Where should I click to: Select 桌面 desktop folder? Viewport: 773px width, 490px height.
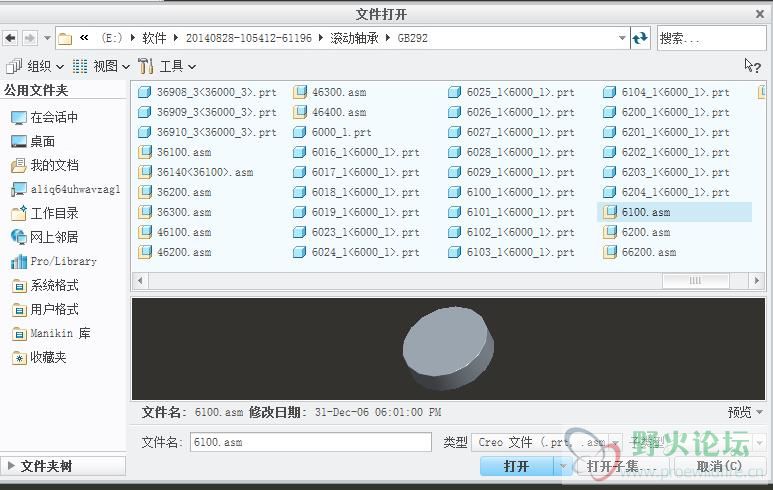pos(33,141)
